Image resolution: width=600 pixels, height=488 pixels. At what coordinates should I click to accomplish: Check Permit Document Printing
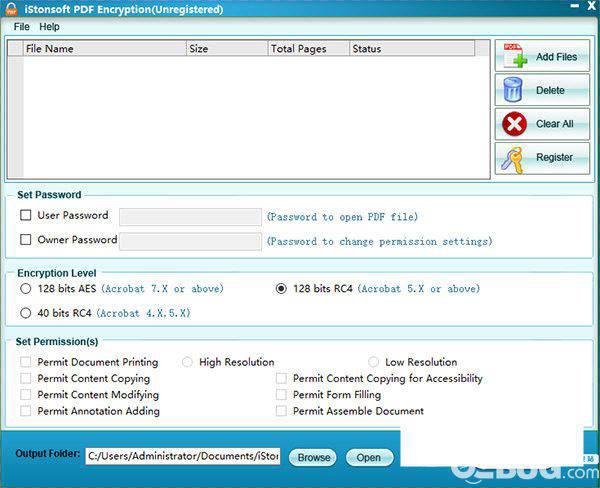pyautogui.click(x=26, y=362)
